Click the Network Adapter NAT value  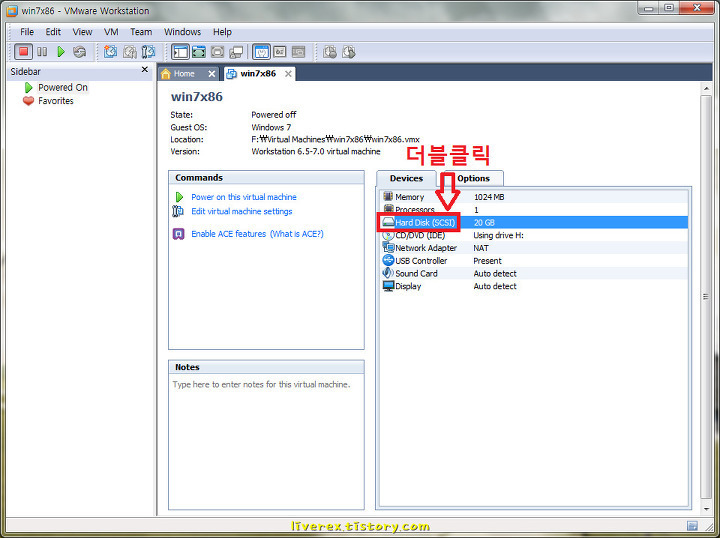coord(481,248)
